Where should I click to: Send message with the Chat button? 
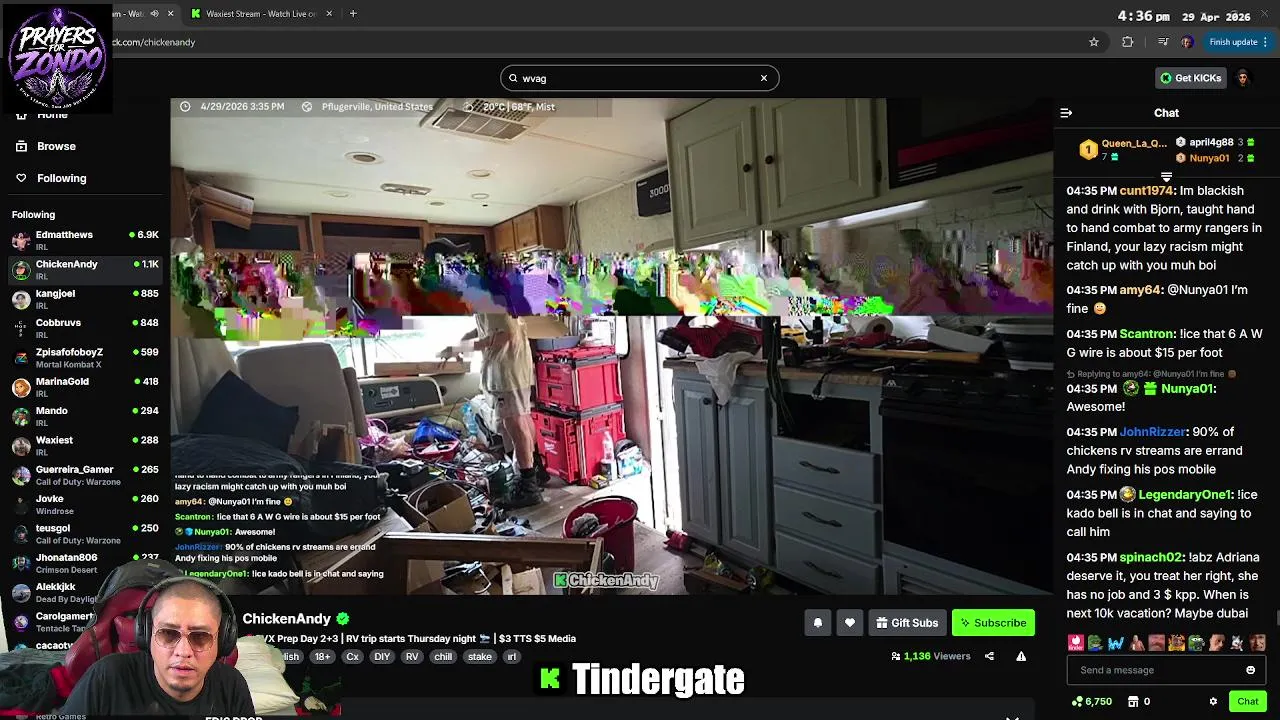[1247, 701]
